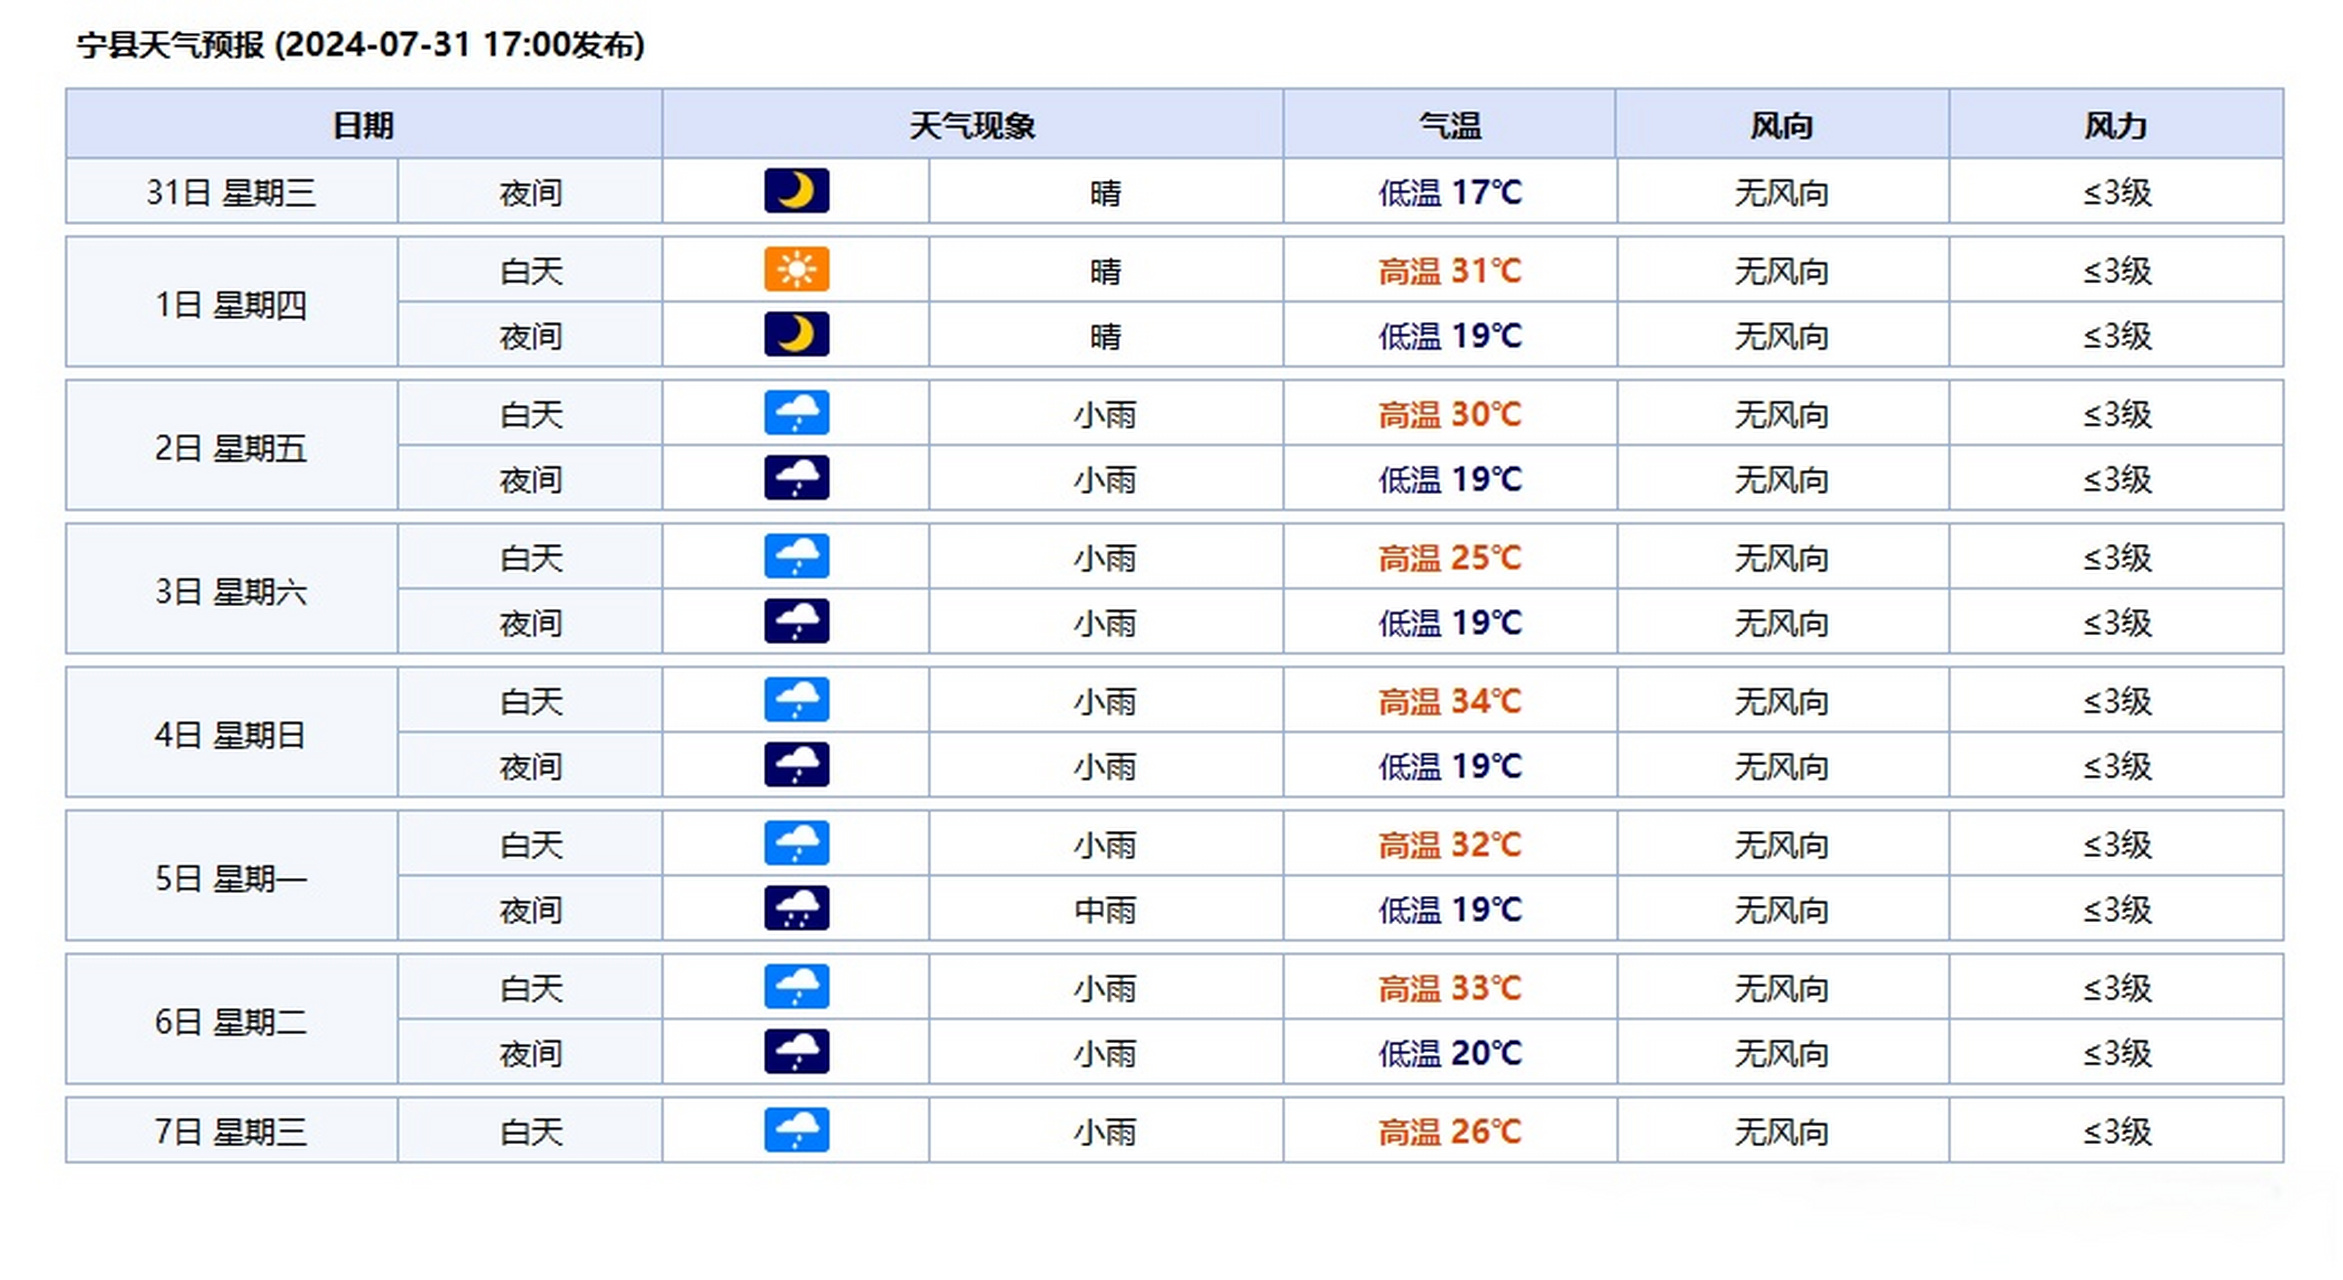This screenshot has width=2343, height=1280.
Task: Click the 晴 text in 1日 daytime row
Action: click(1105, 270)
